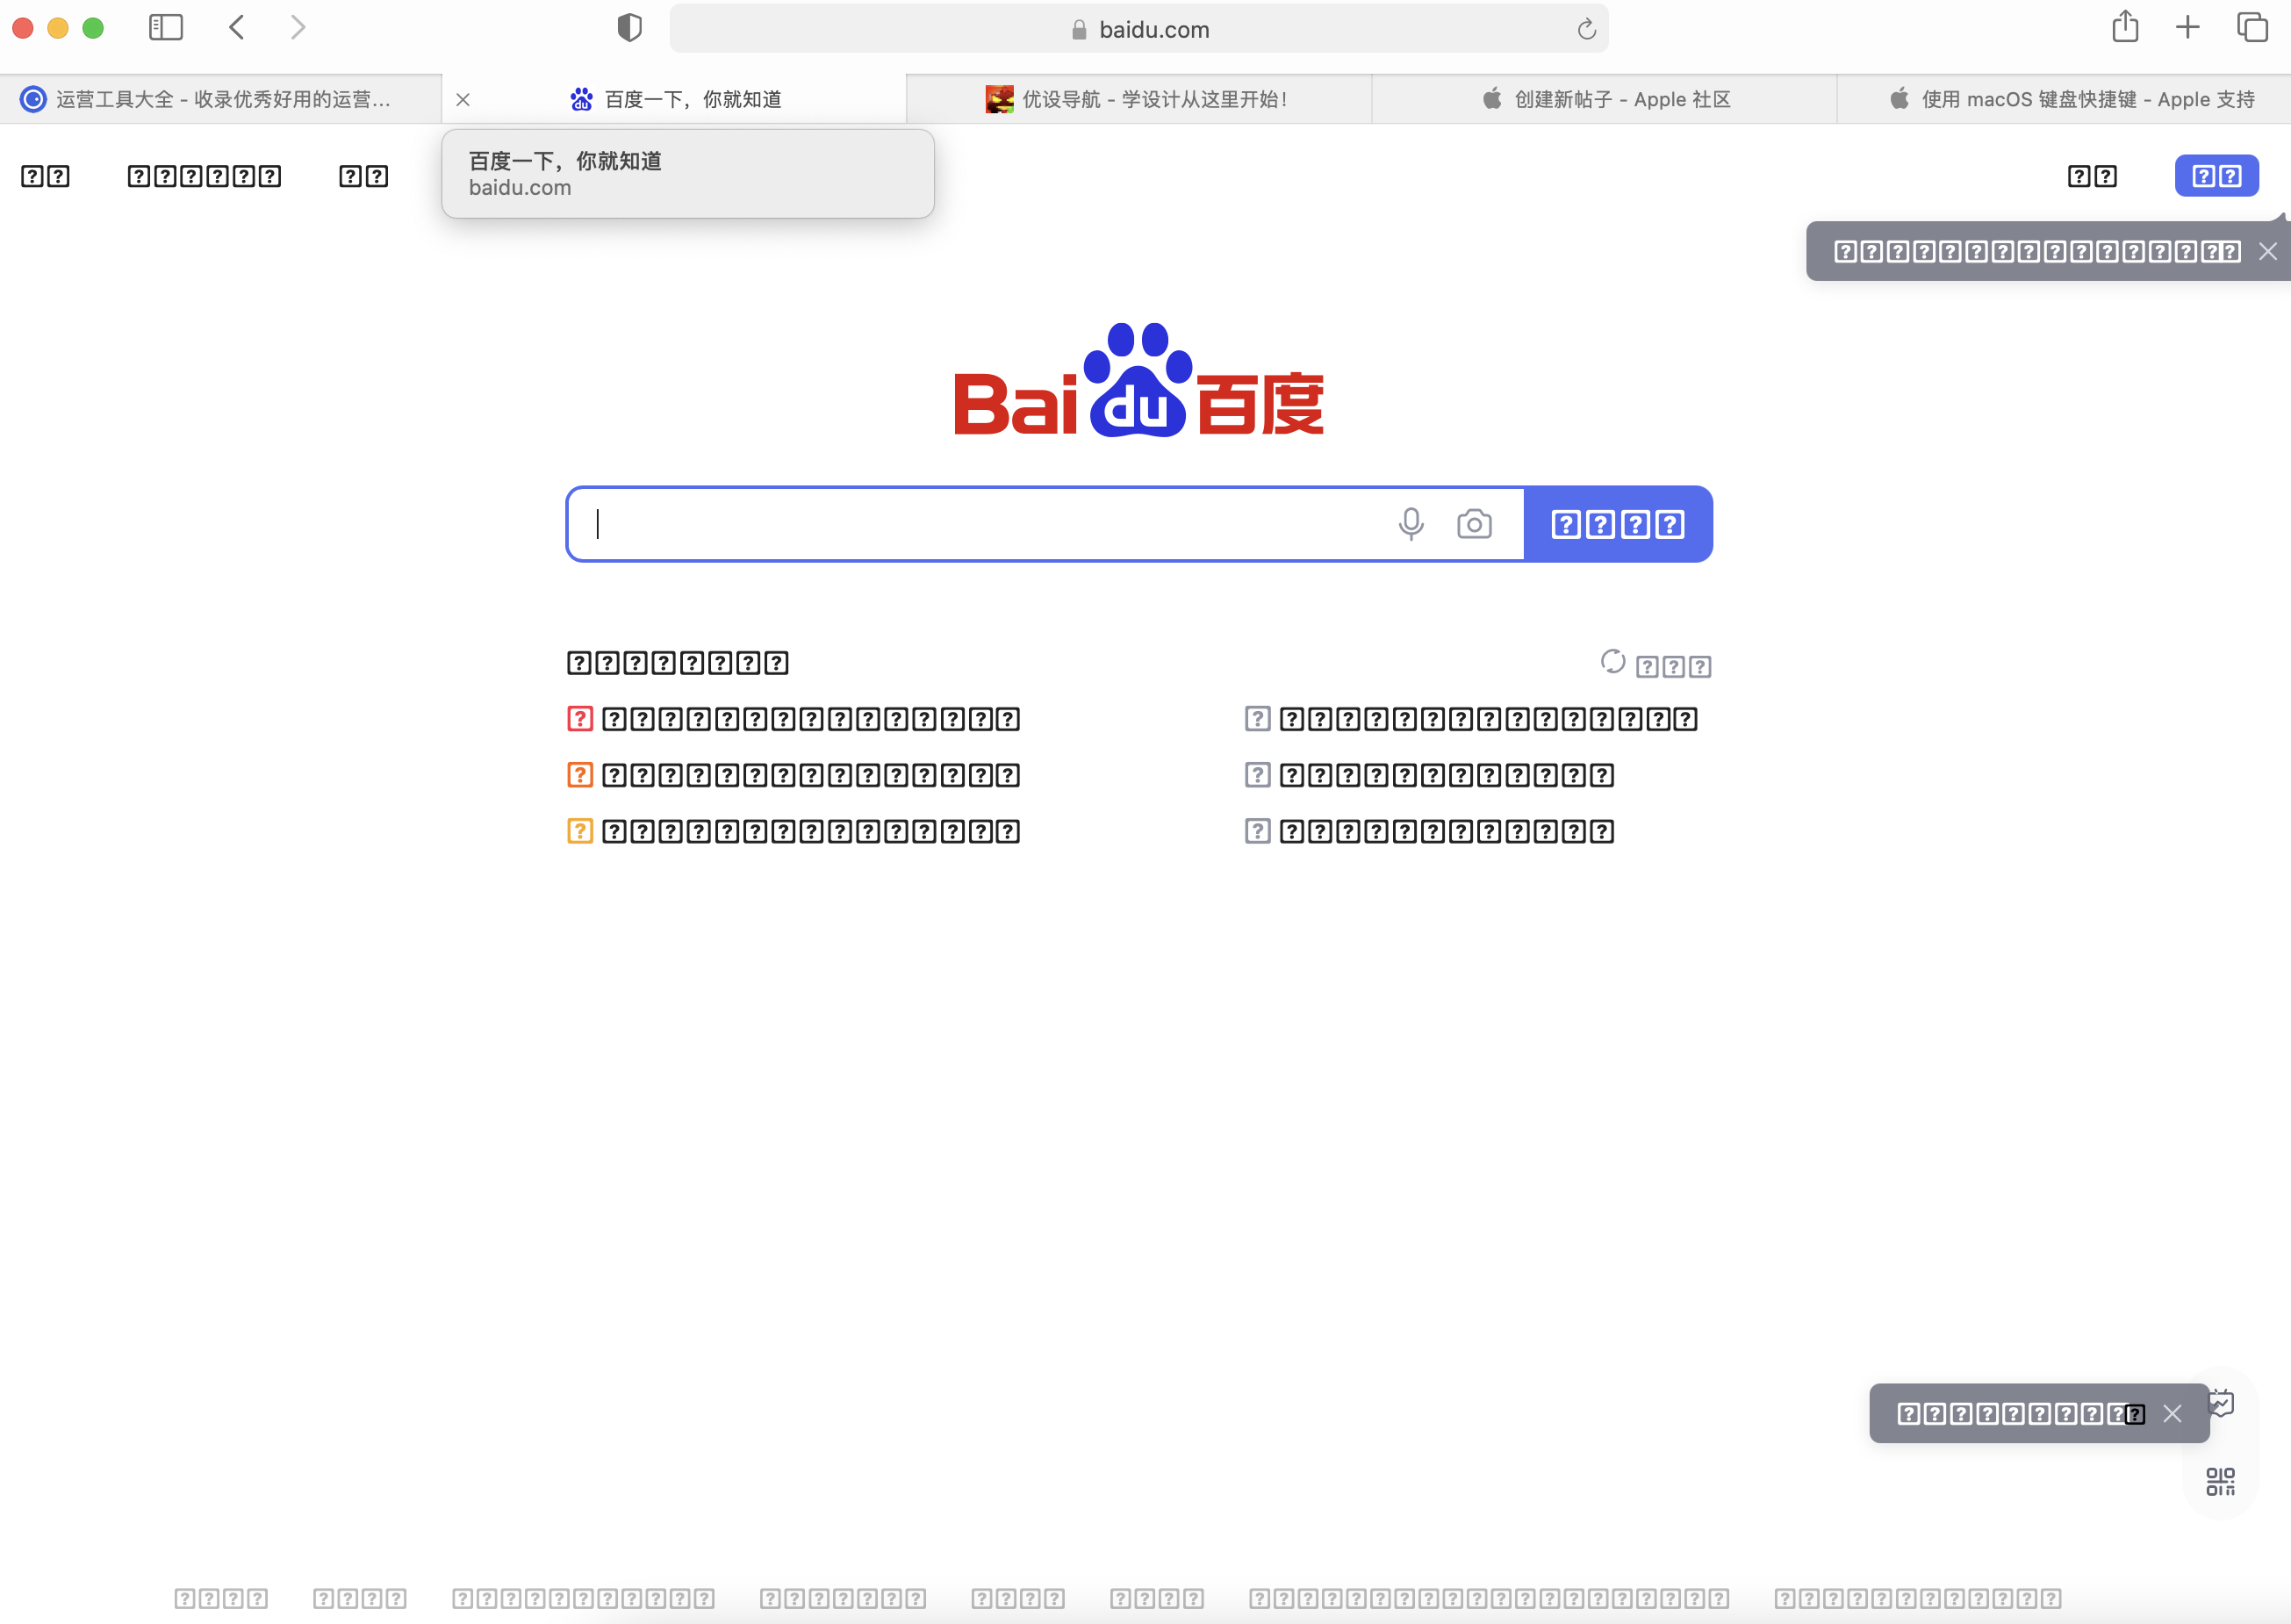Viewport: 2291px width, 1624px height.
Task: Go back with the back chevron
Action: click(x=237, y=27)
